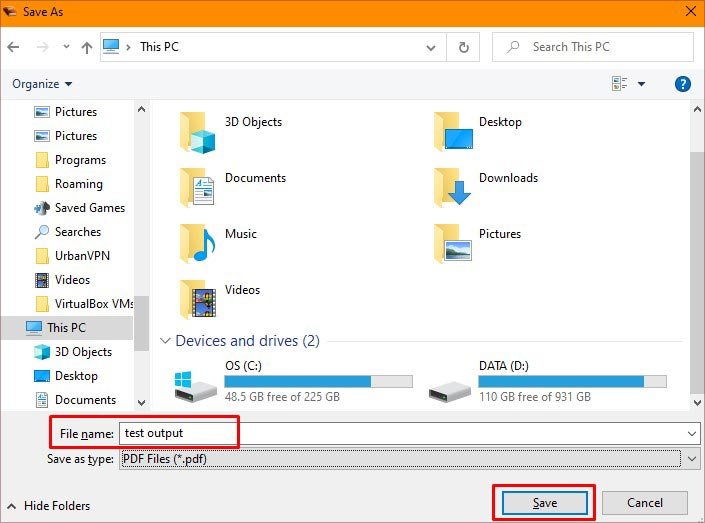705x523 pixels.
Task: Open the Documents folder icon in main pane
Action: coord(197,188)
